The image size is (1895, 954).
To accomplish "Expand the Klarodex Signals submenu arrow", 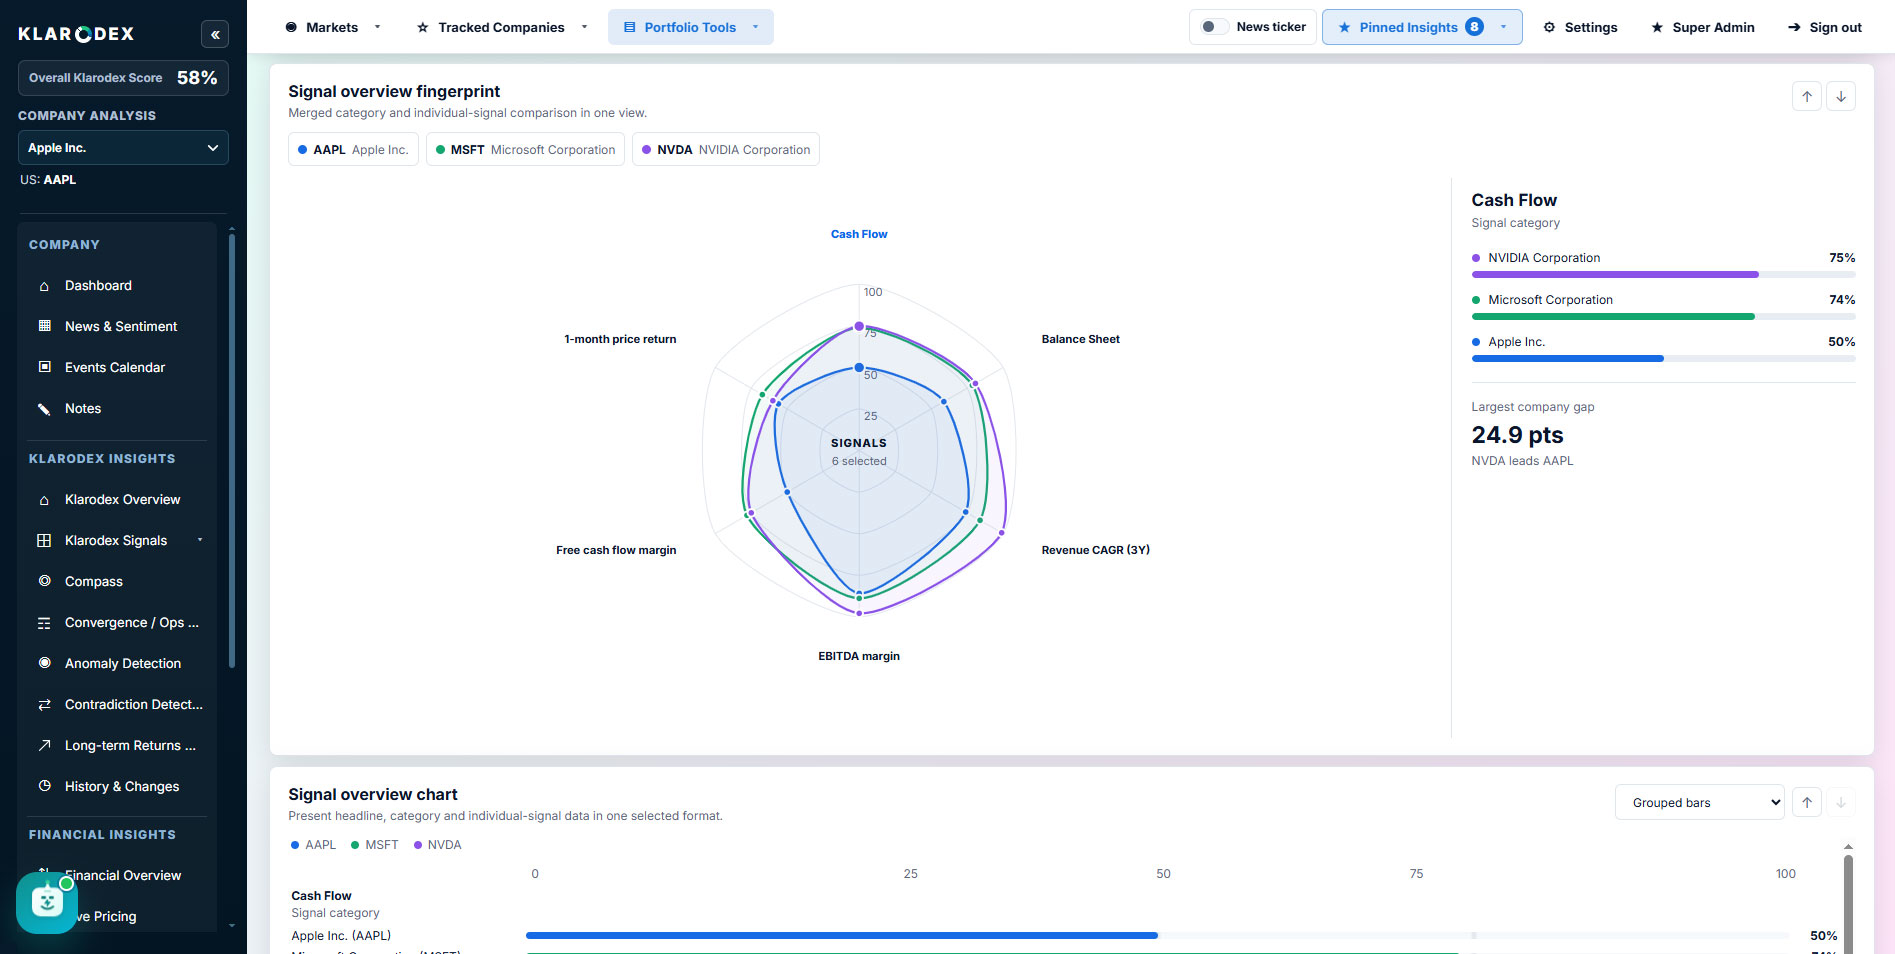I will 200,540.
